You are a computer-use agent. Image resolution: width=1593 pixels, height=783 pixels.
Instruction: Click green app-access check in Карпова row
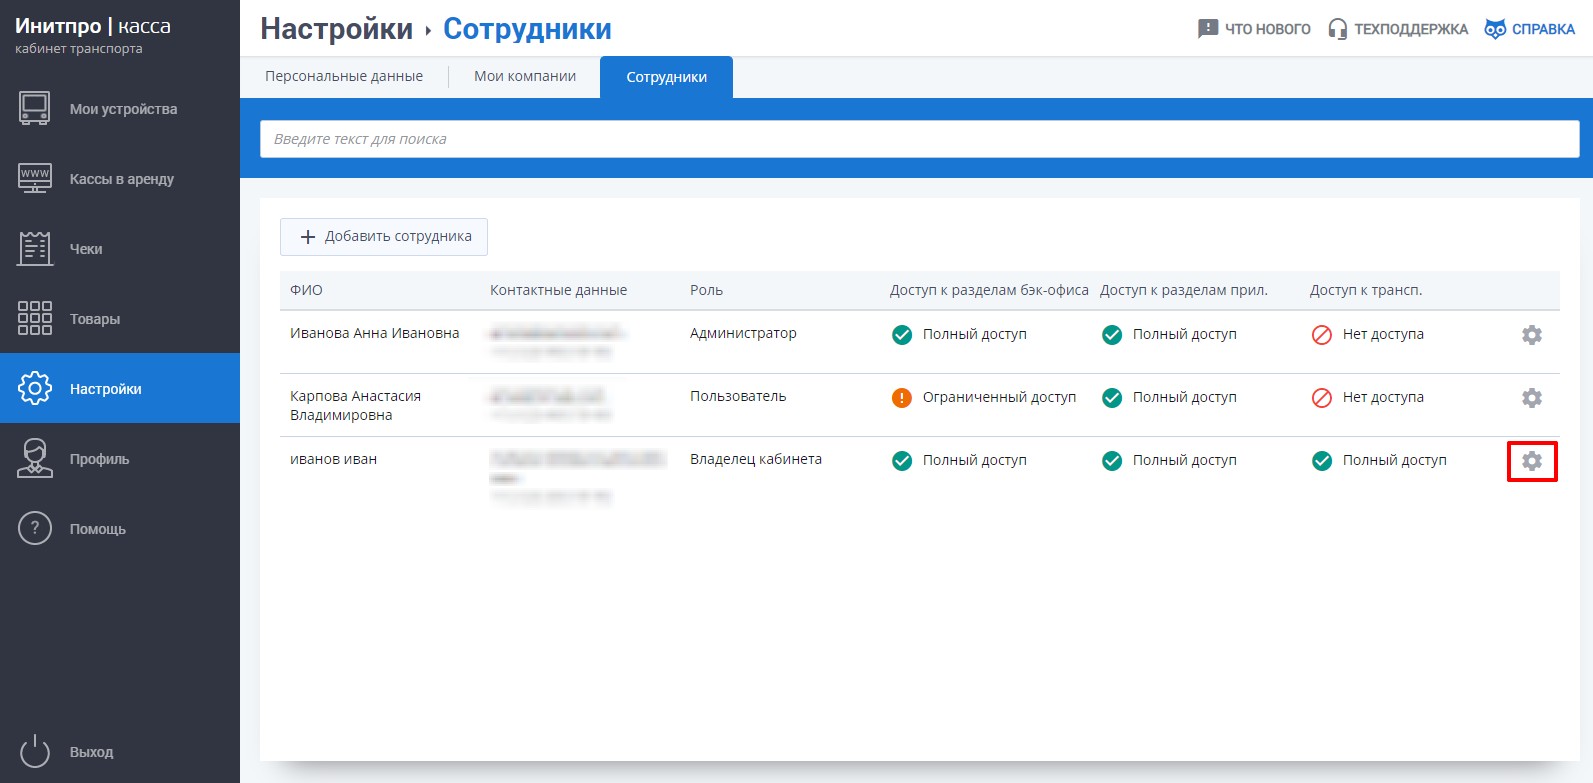coord(1112,398)
